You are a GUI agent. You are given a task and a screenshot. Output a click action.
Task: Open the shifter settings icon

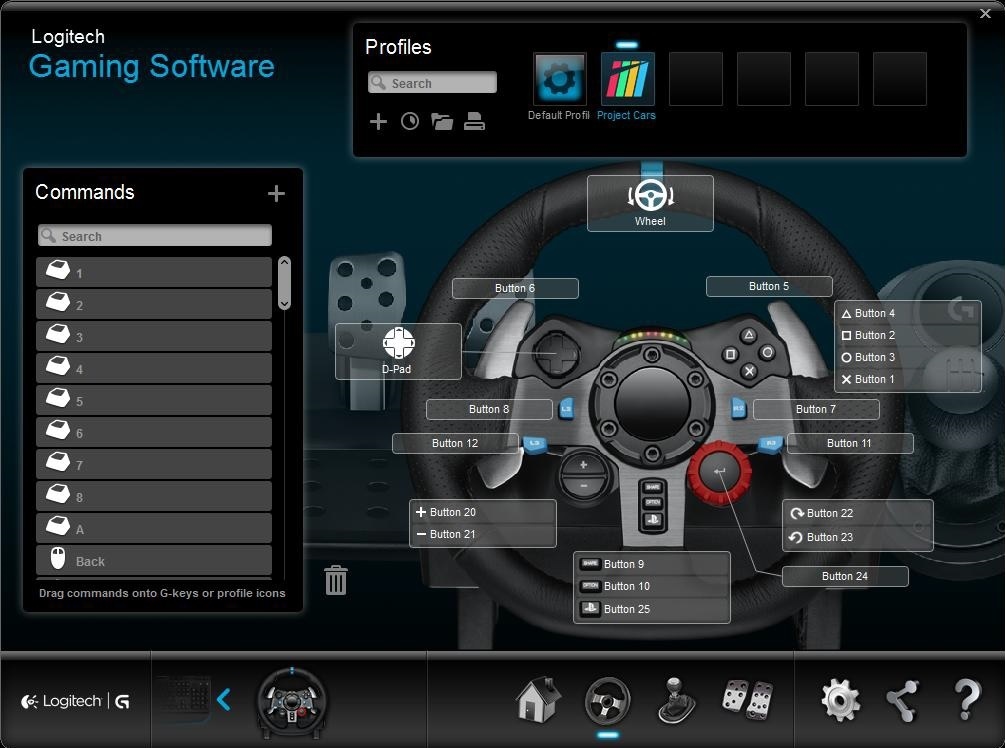tap(676, 700)
